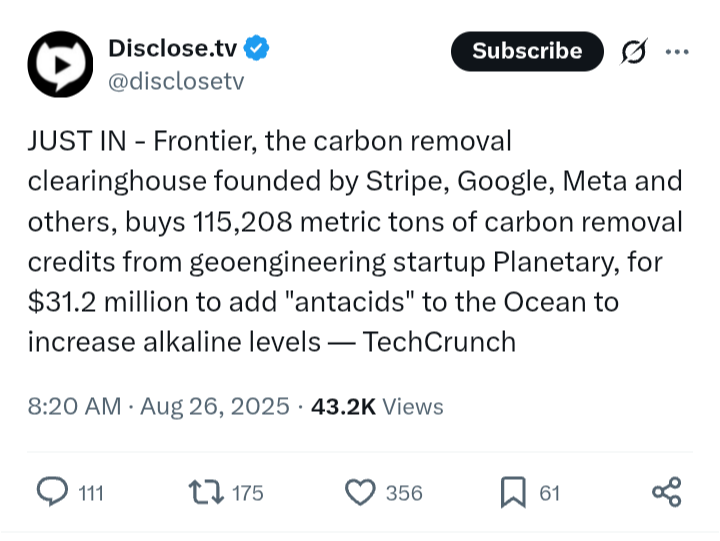Viewport: 720px width, 541px height.
Task: Click the tweet text about Frontier
Action: point(355,240)
